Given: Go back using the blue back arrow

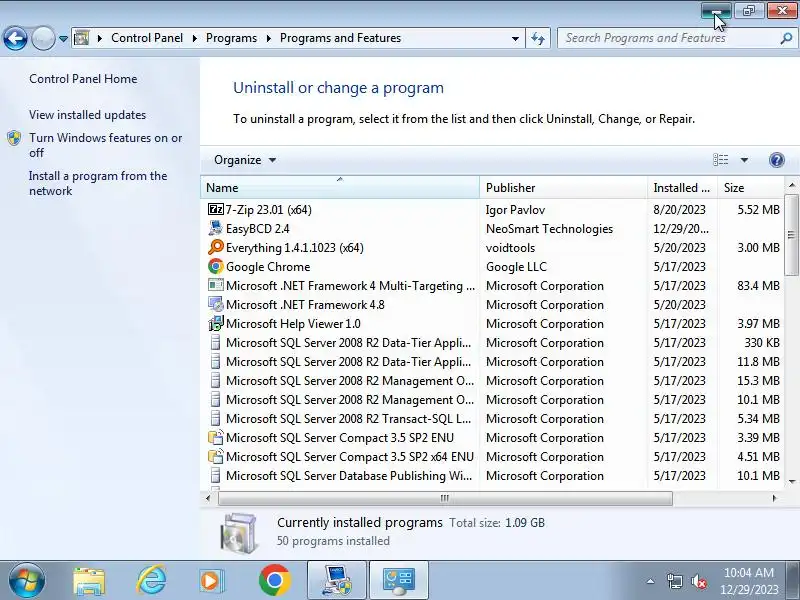Looking at the screenshot, I should click(15, 38).
